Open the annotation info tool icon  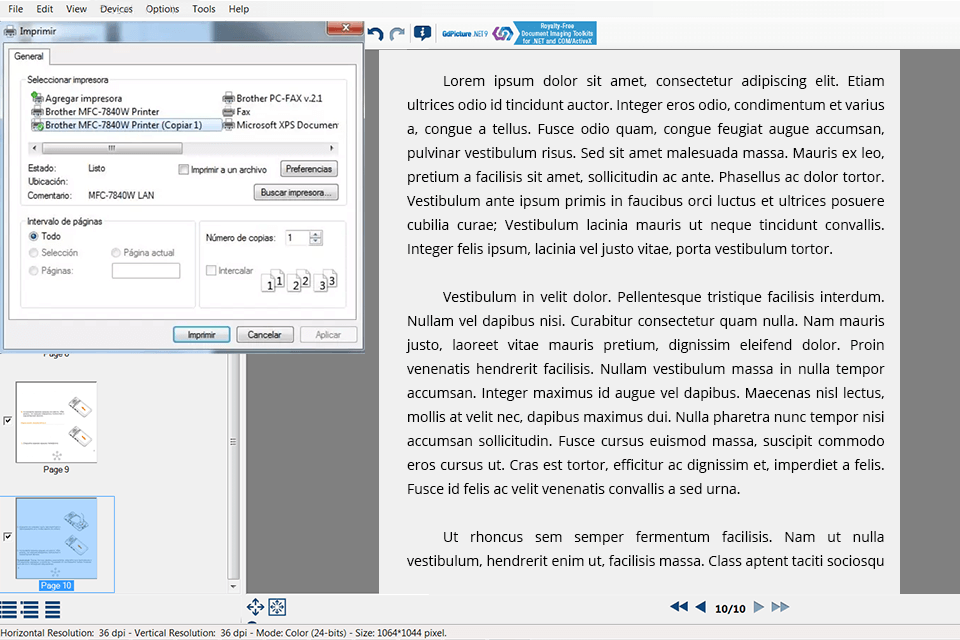421,33
